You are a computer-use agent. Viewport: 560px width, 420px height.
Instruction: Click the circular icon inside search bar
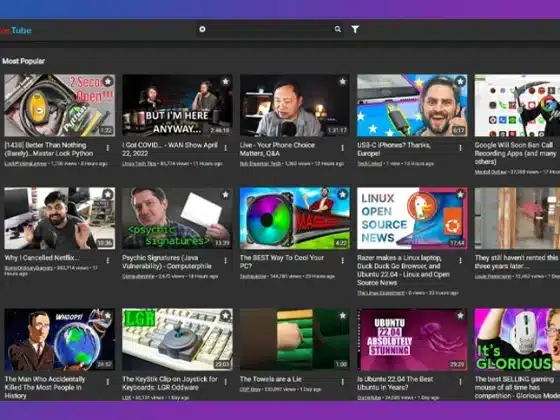coord(202,29)
